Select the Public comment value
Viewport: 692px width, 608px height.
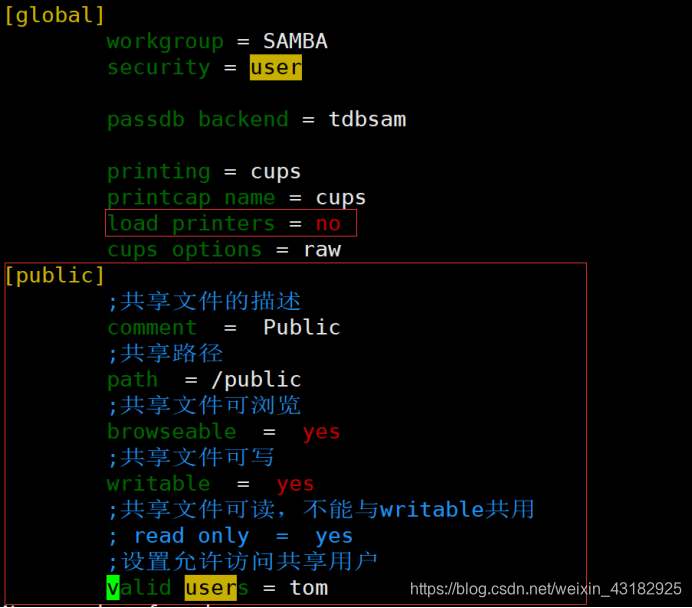[302, 327]
